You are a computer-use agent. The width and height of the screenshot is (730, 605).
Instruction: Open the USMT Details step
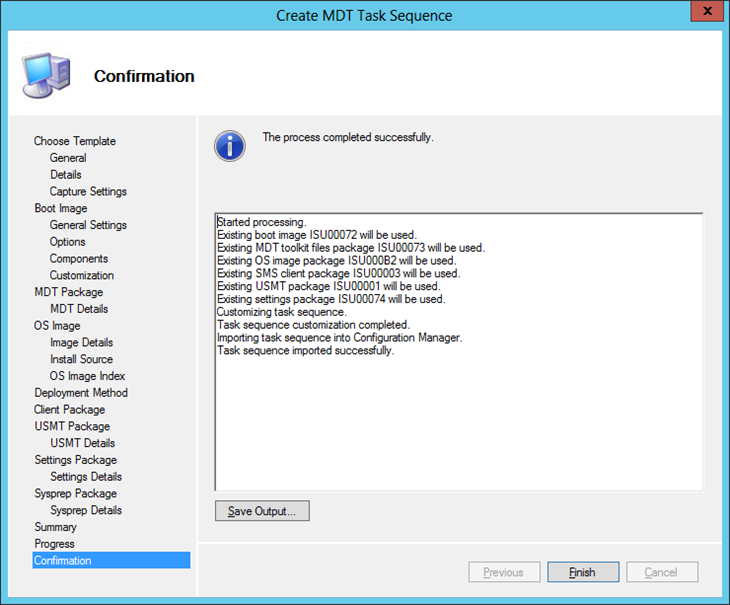click(x=83, y=443)
